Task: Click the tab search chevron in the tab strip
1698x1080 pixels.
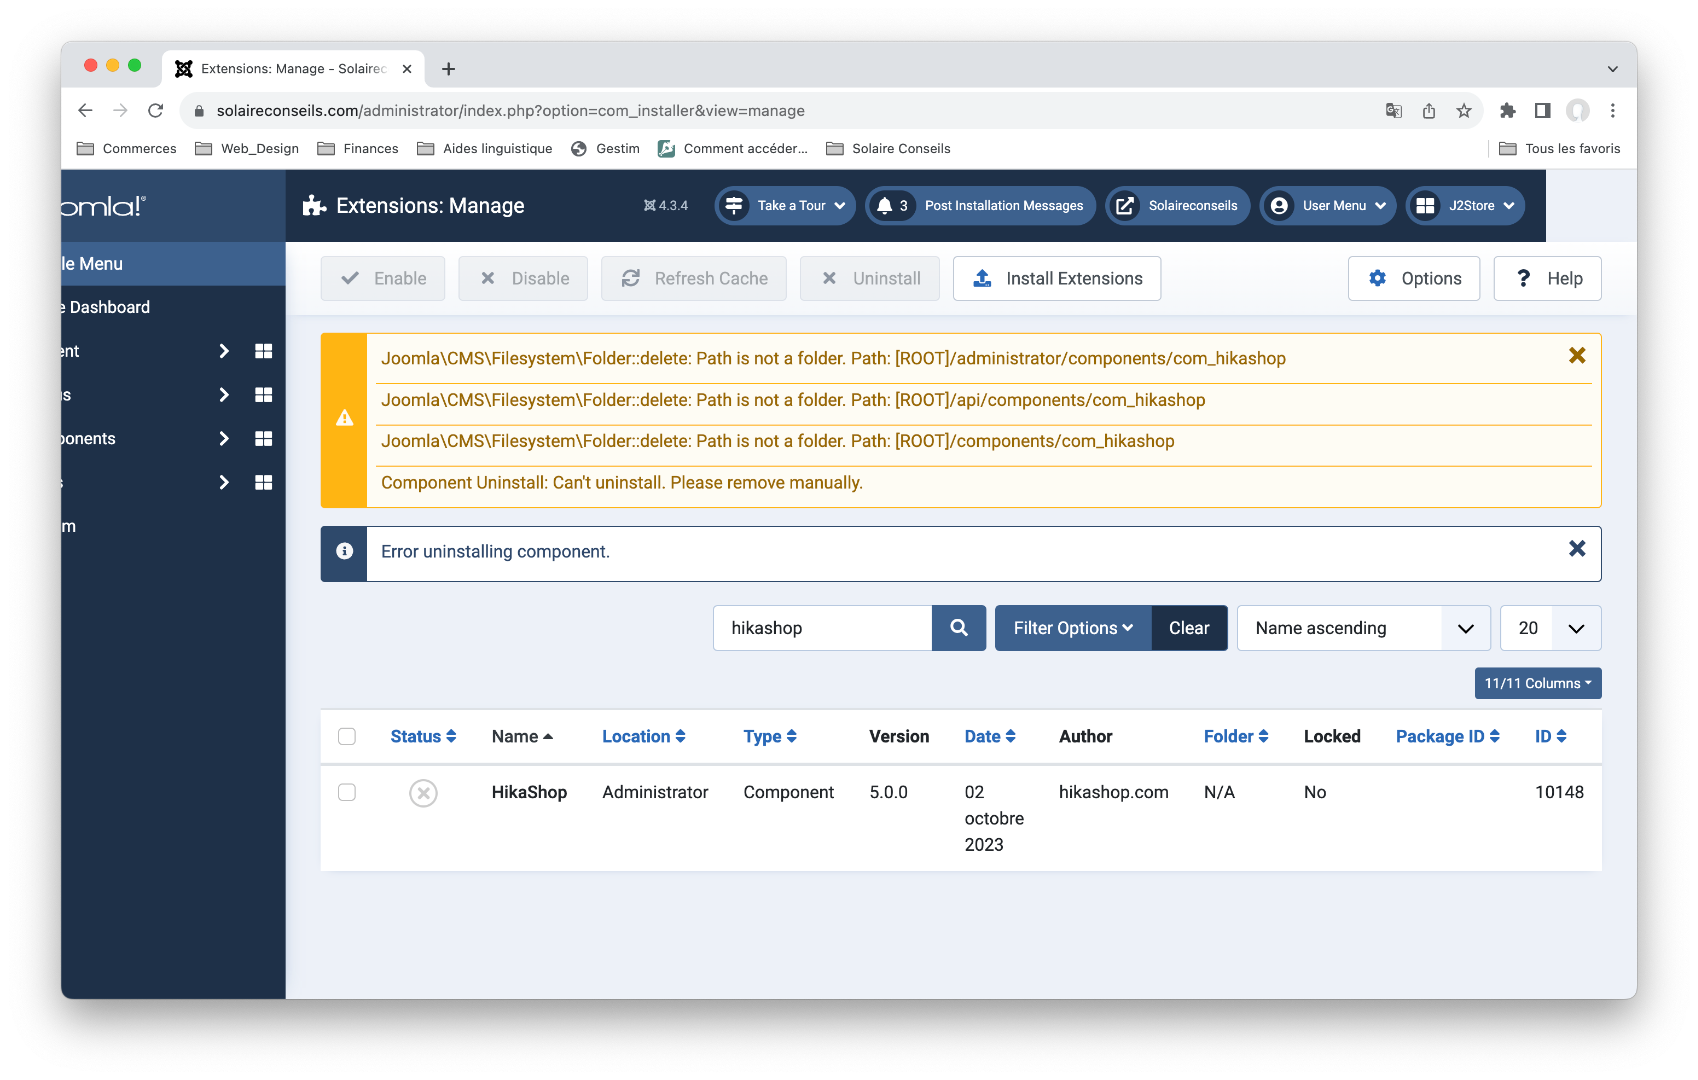Action: pos(1613,69)
